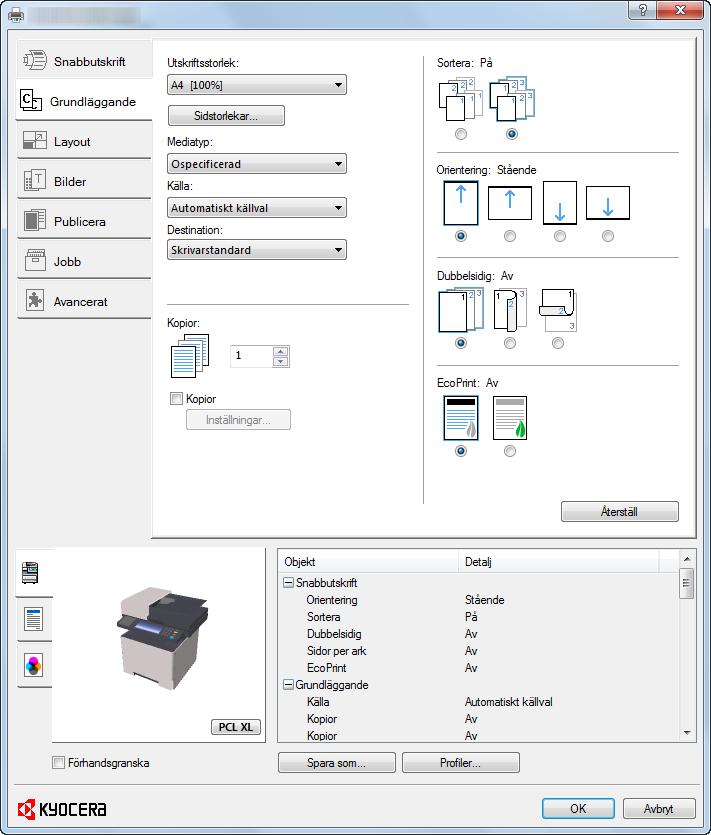Image resolution: width=711 pixels, height=835 pixels.
Task: Click the Objekt column header
Action: point(369,562)
